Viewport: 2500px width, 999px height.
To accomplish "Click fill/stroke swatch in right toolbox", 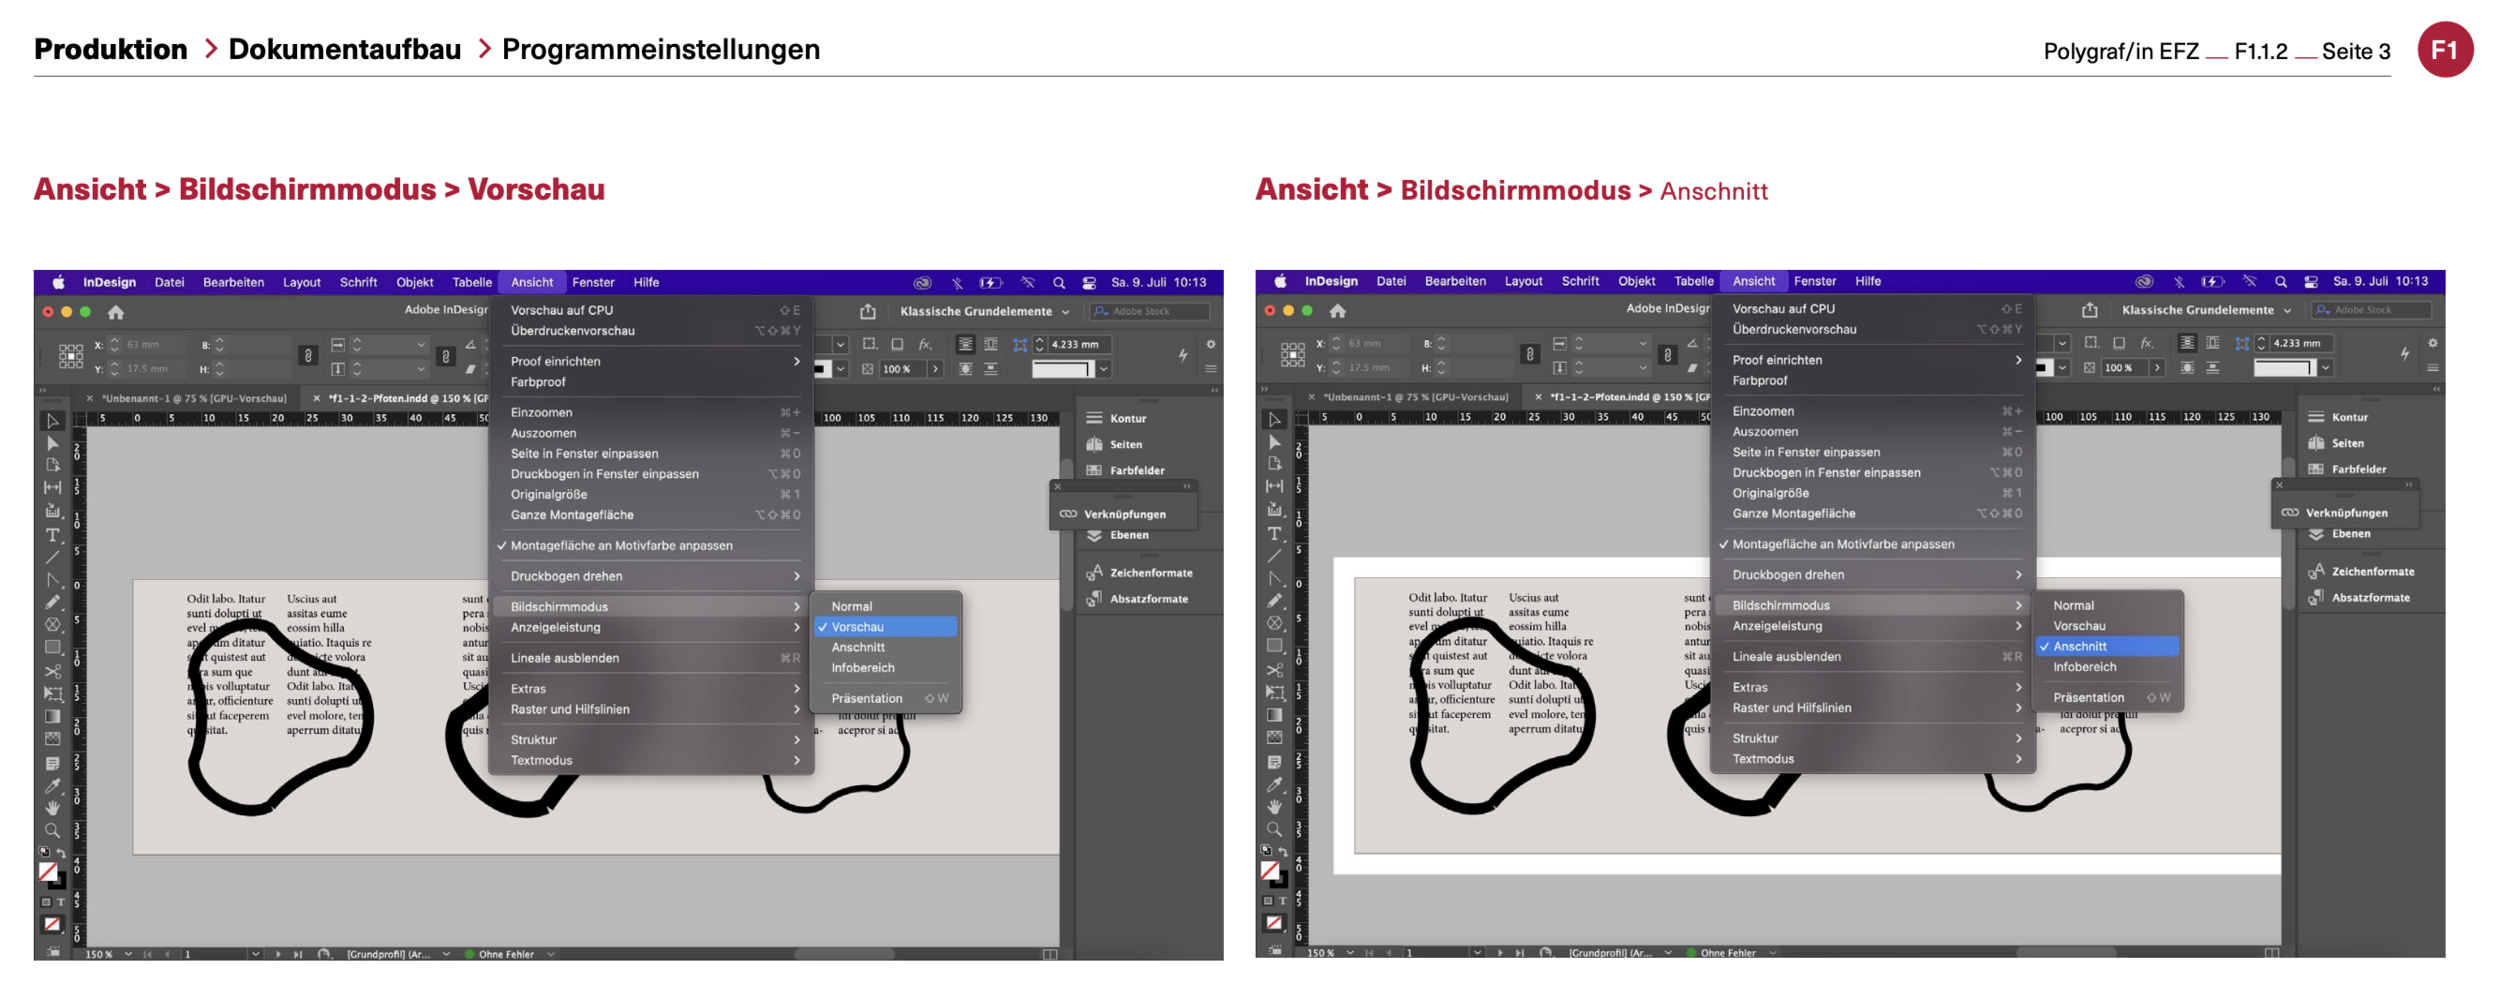I will click(1273, 874).
